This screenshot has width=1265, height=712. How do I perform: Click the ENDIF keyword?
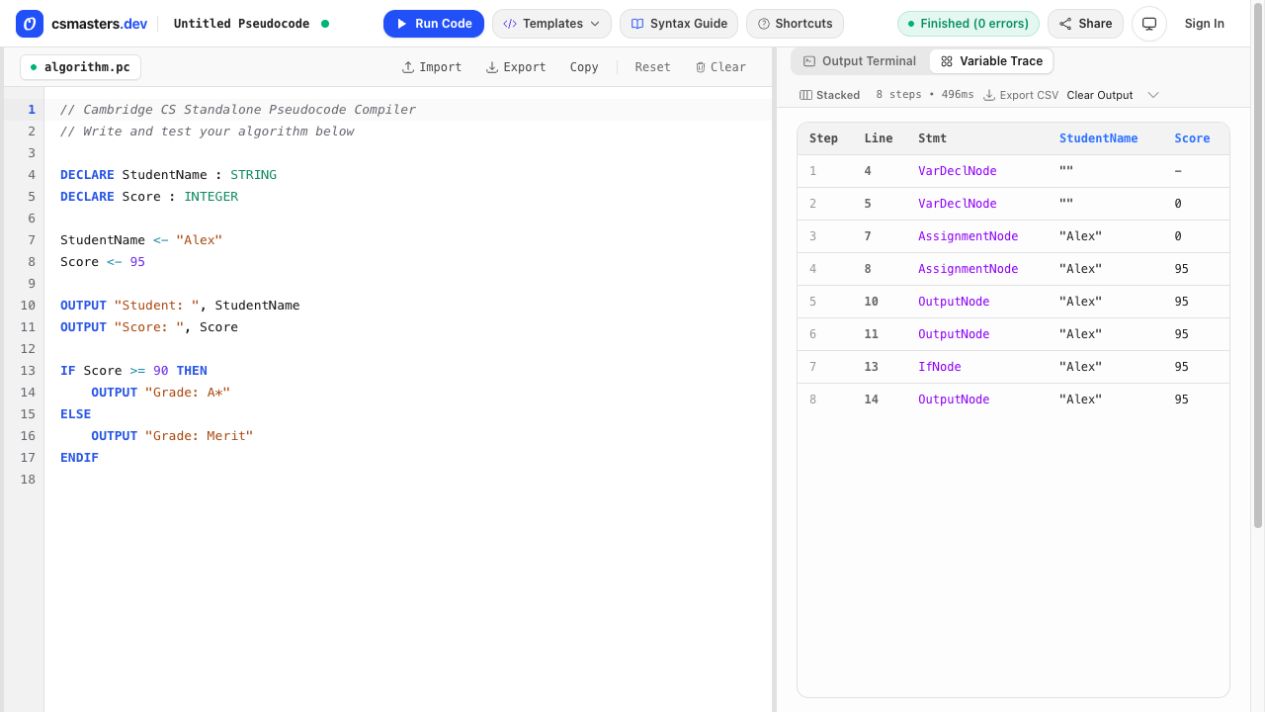coord(79,457)
